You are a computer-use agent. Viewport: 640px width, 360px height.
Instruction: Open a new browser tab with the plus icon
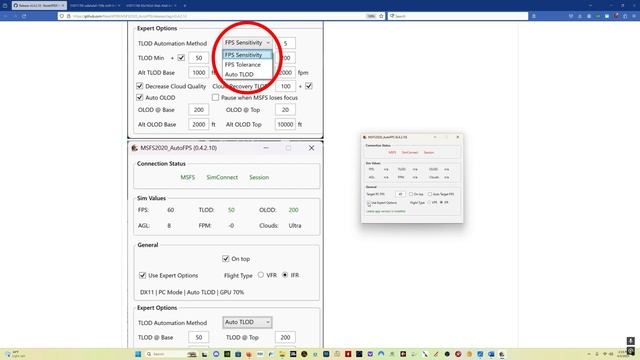pyautogui.click(x=184, y=6)
